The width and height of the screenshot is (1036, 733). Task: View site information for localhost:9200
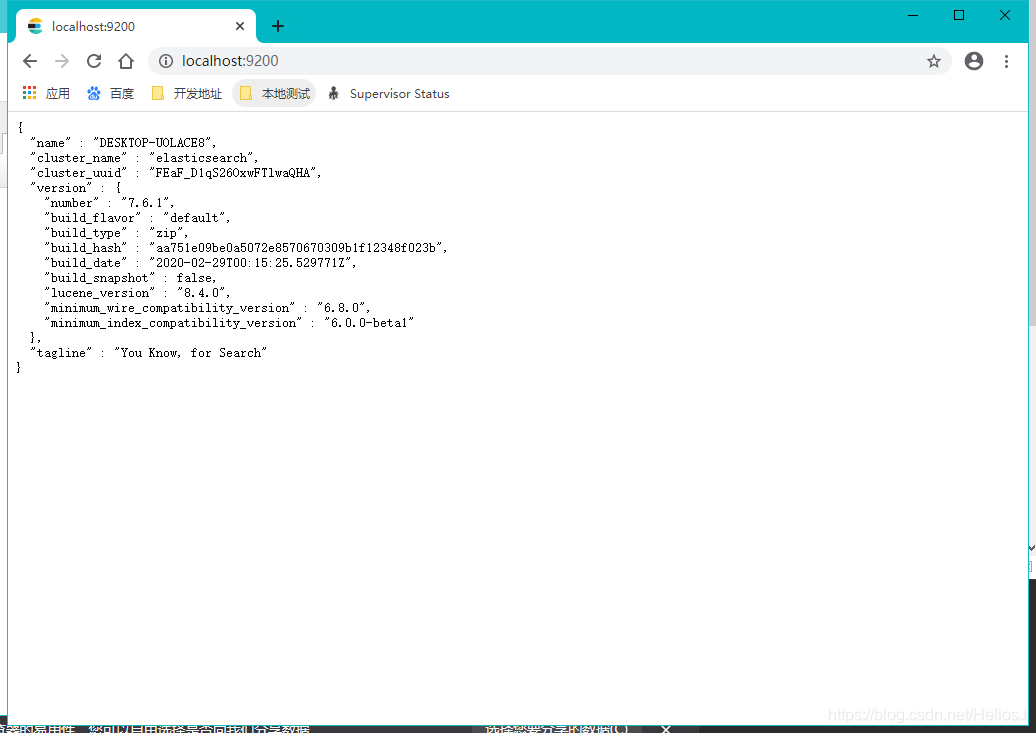166,61
